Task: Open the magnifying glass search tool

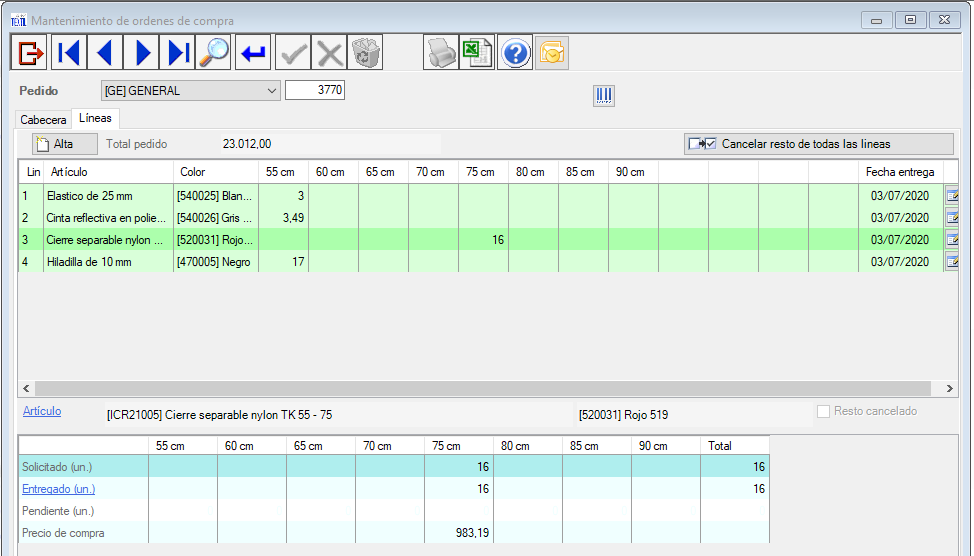Action: point(214,52)
